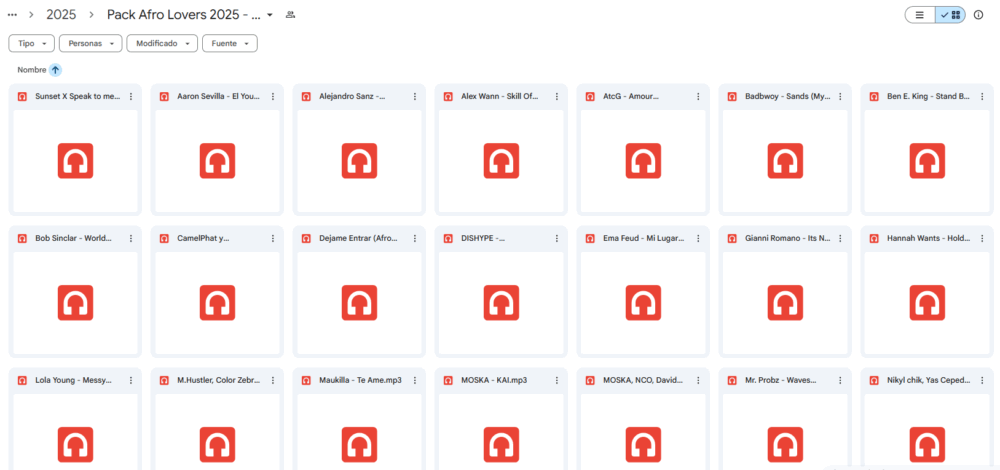Expand Pack Afro Lovers 2025 folder menu arrow

click(270, 15)
